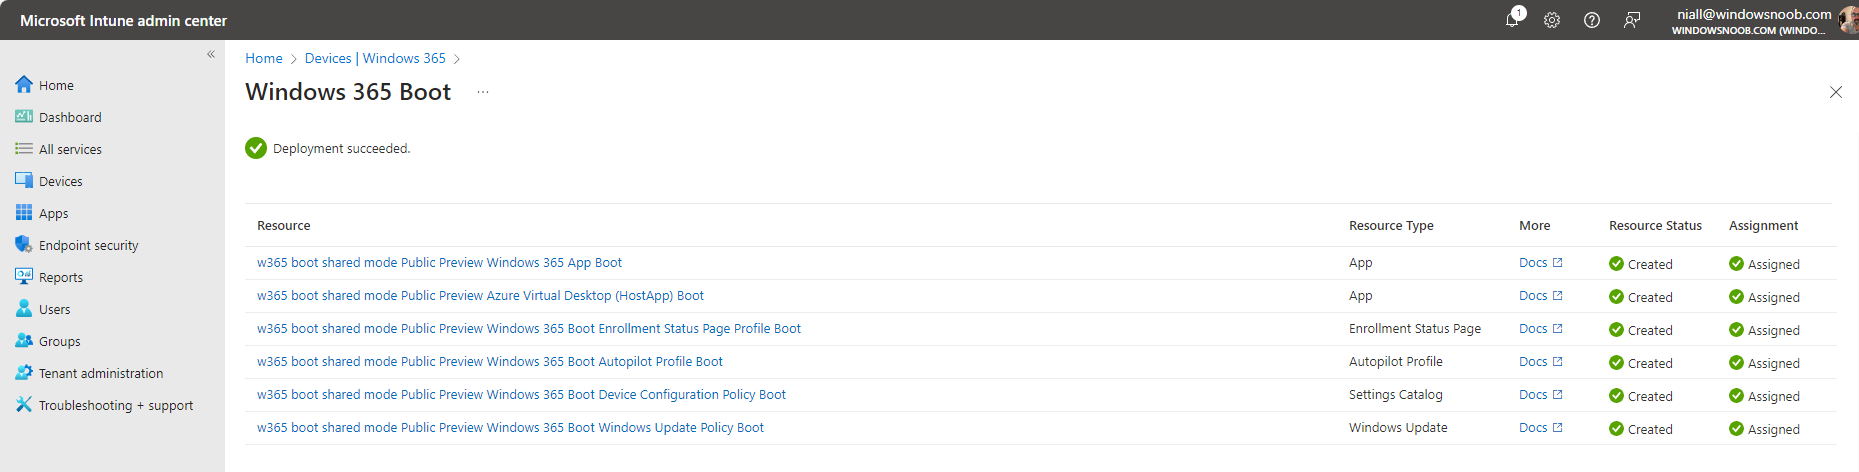Click the Devices breadcrumb link
The width and height of the screenshot is (1859, 472).
coord(328,58)
